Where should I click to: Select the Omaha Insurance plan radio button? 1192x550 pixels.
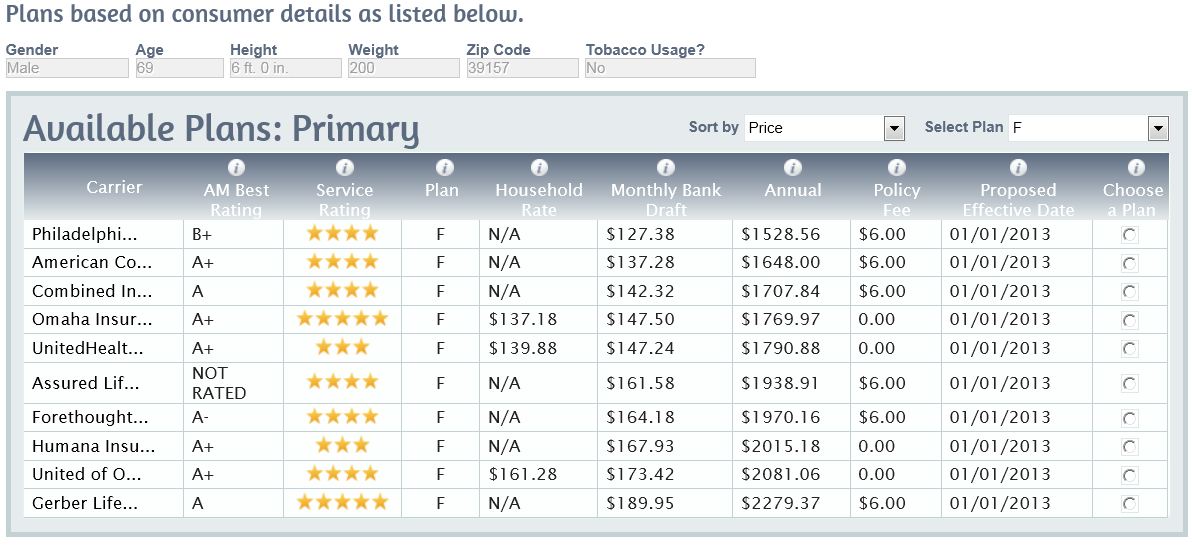click(x=1130, y=320)
